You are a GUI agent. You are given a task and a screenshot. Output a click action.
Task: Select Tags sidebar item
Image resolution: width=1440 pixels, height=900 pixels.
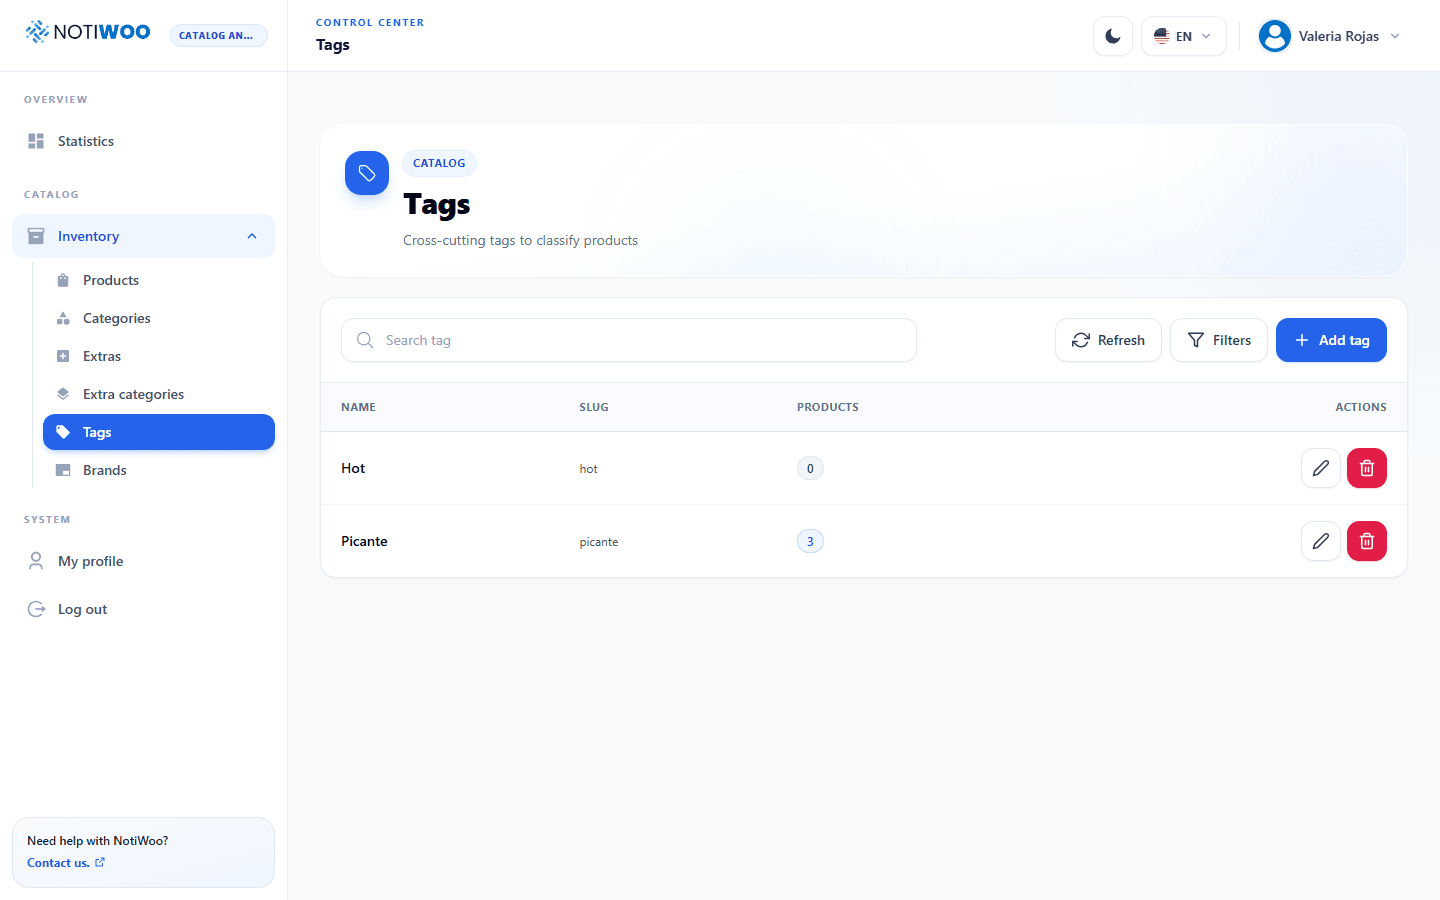pos(159,432)
